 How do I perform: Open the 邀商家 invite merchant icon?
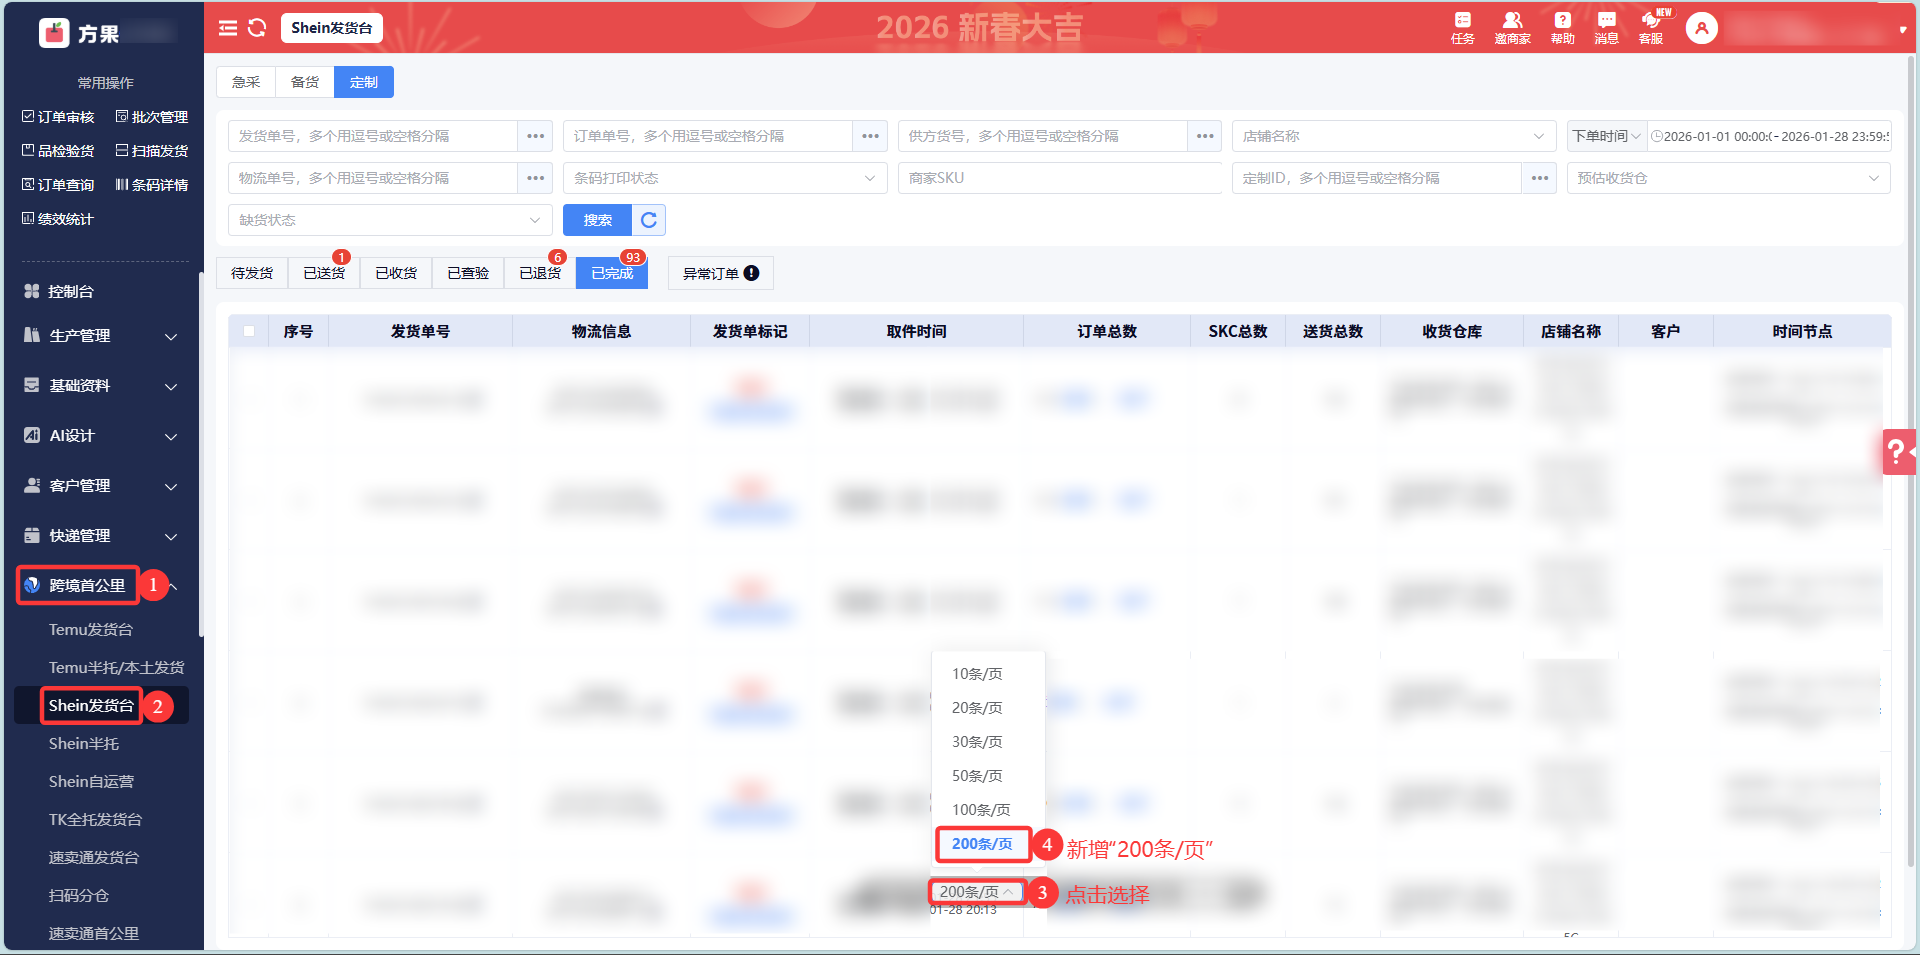1512,28
